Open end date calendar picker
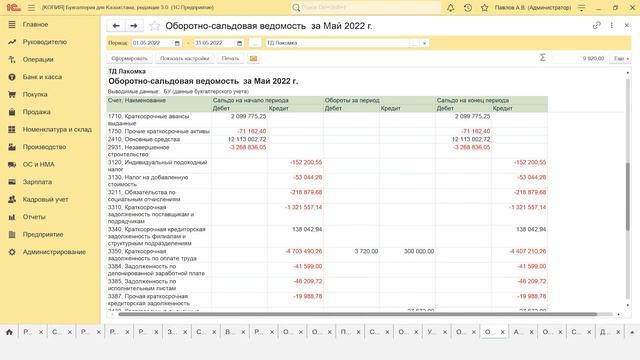Screen dimensions: 640x360 point(240,43)
